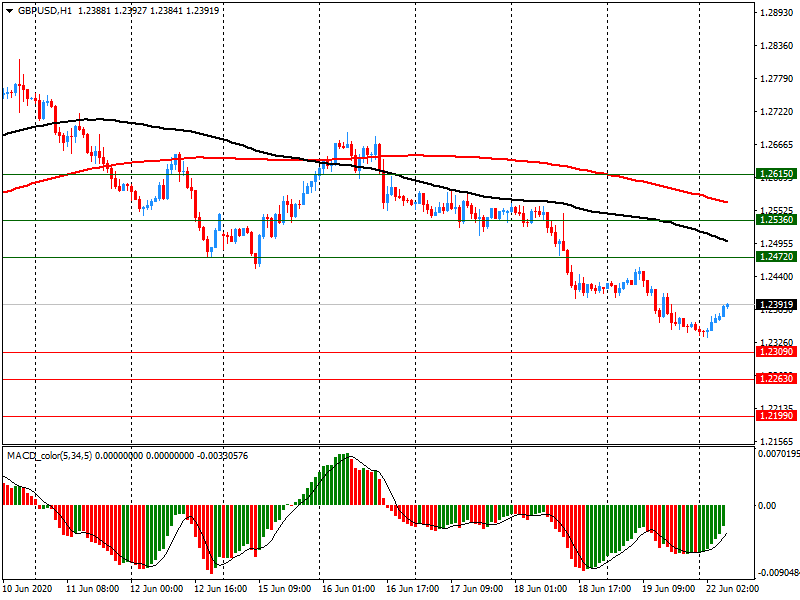Click the MACD_color(5,34,5) indicator label

tap(64, 456)
